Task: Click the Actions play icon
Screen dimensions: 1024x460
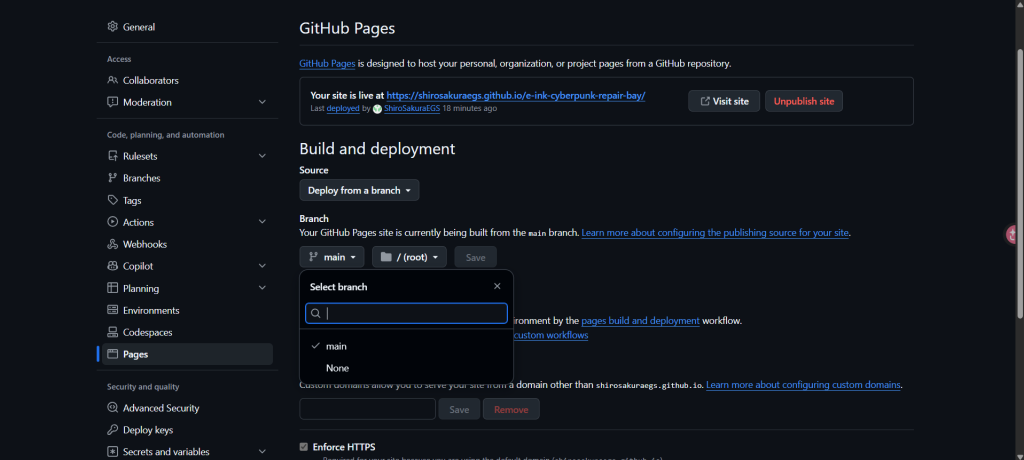Action: (x=112, y=222)
